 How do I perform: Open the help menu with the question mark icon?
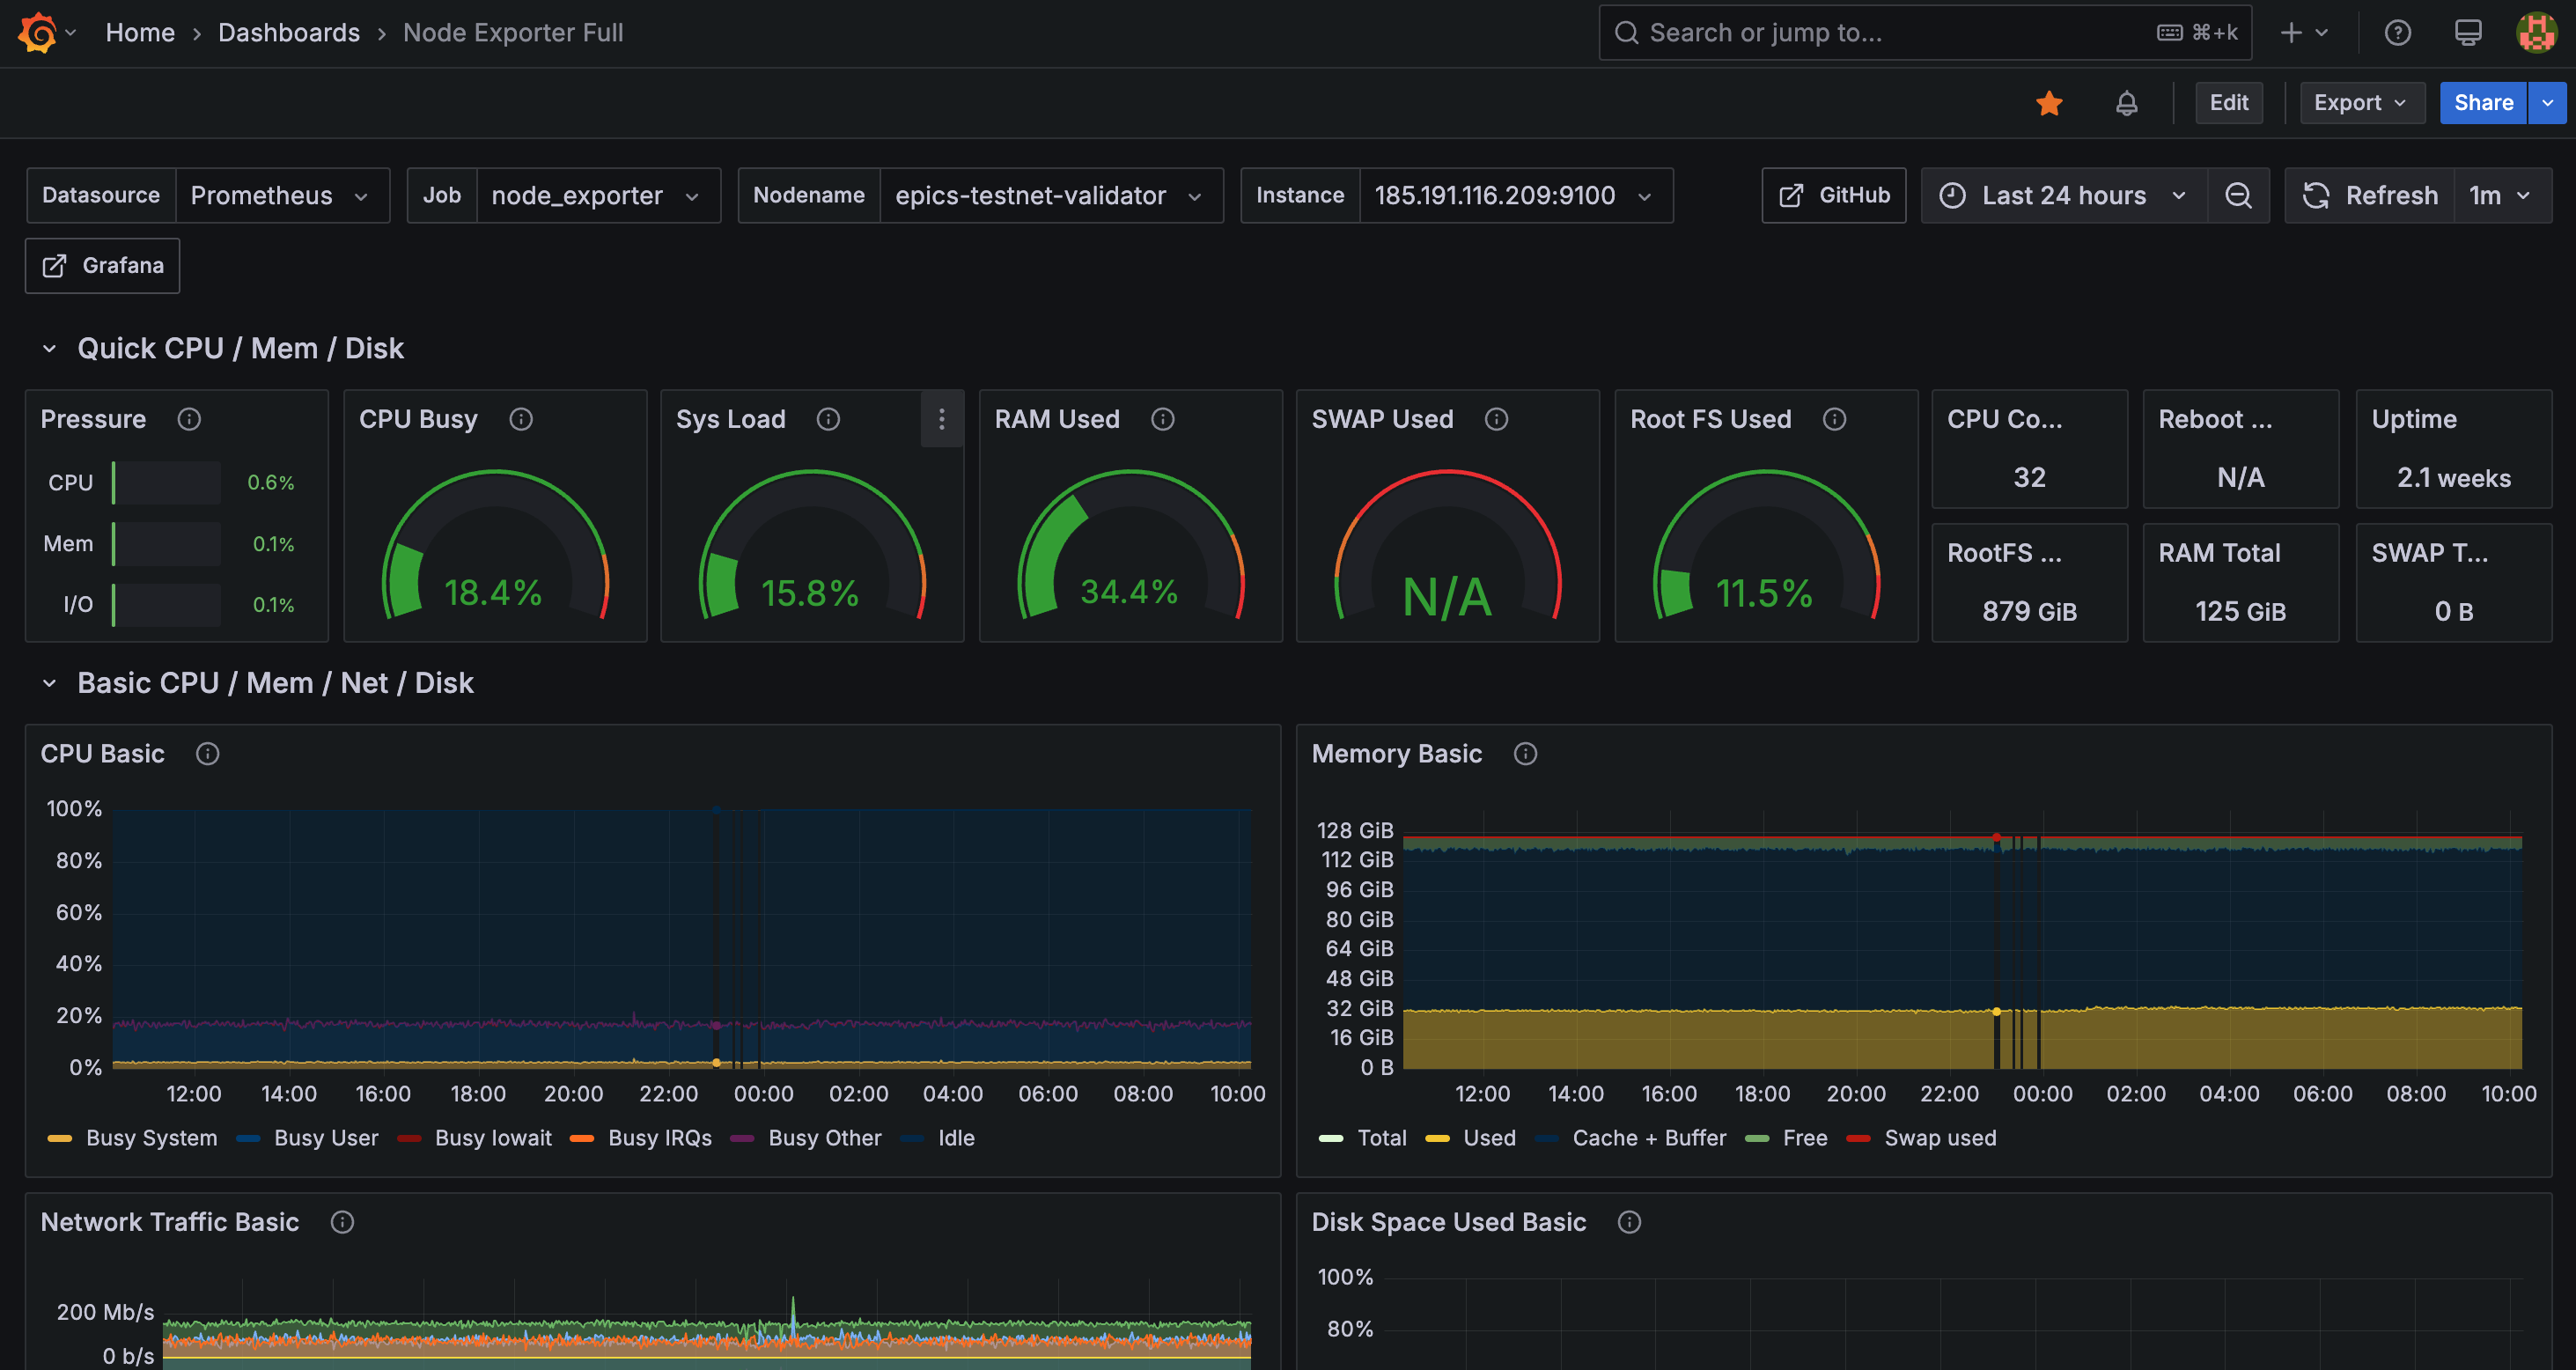point(2397,31)
